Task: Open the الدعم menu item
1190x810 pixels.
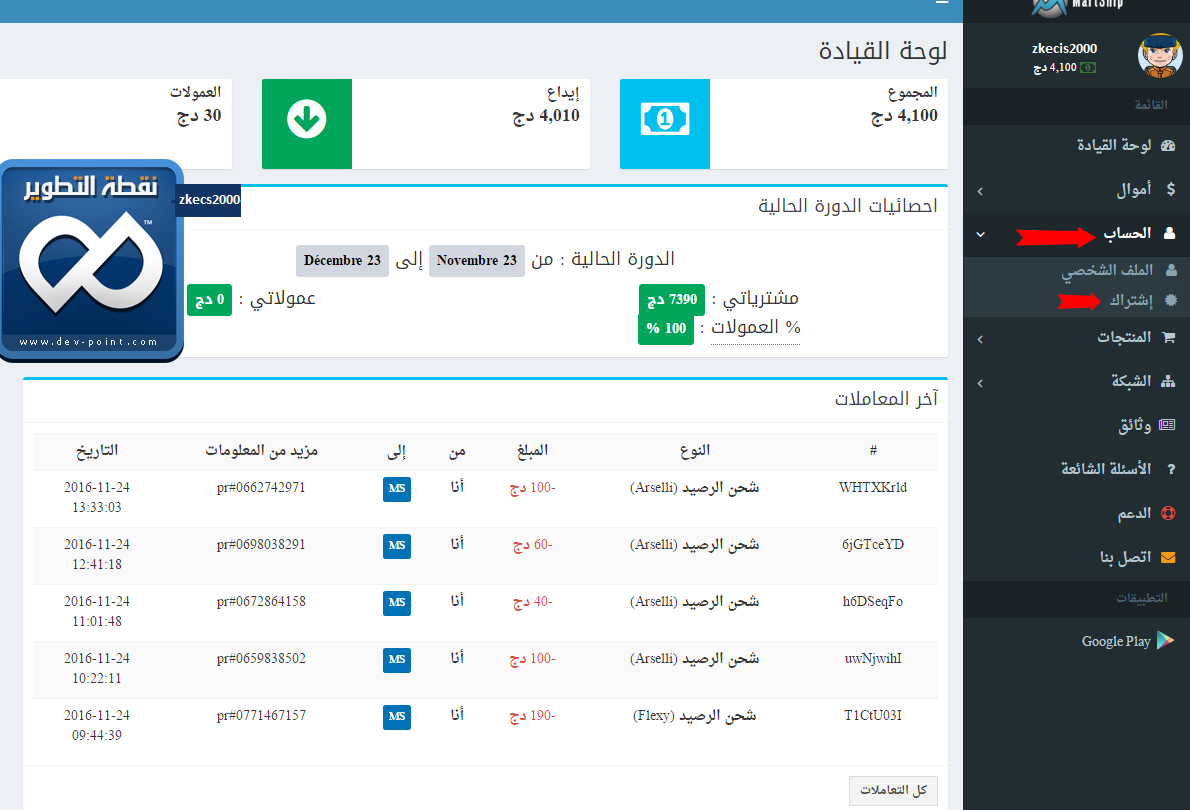Action: click(x=1077, y=513)
